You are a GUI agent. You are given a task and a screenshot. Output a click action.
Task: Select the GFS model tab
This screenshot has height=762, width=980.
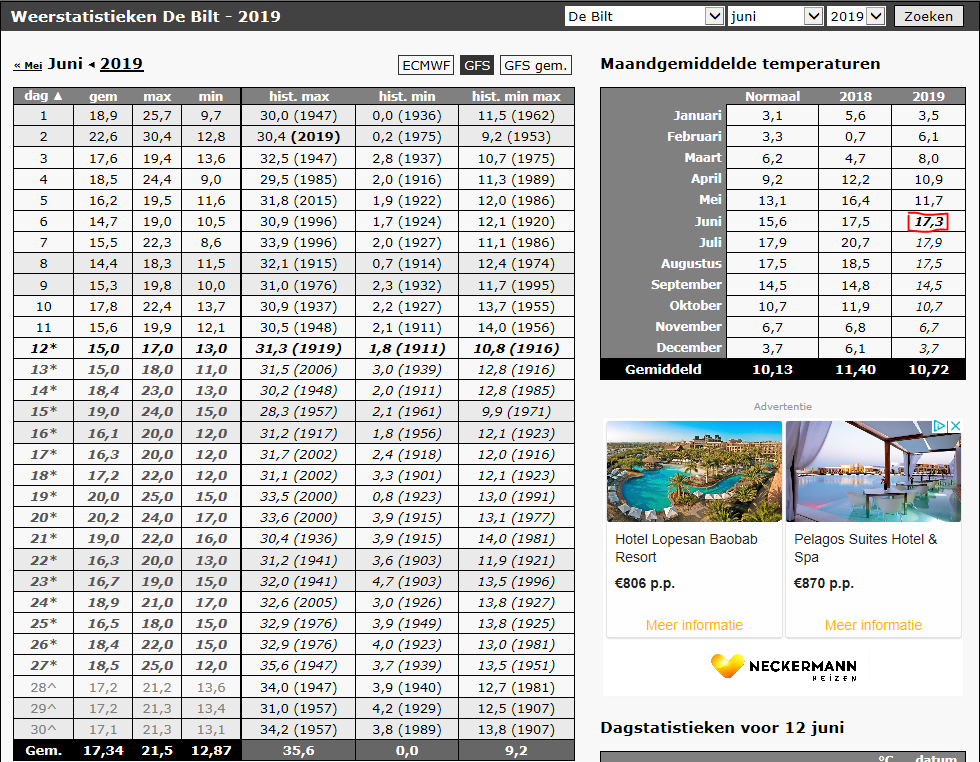click(477, 65)
